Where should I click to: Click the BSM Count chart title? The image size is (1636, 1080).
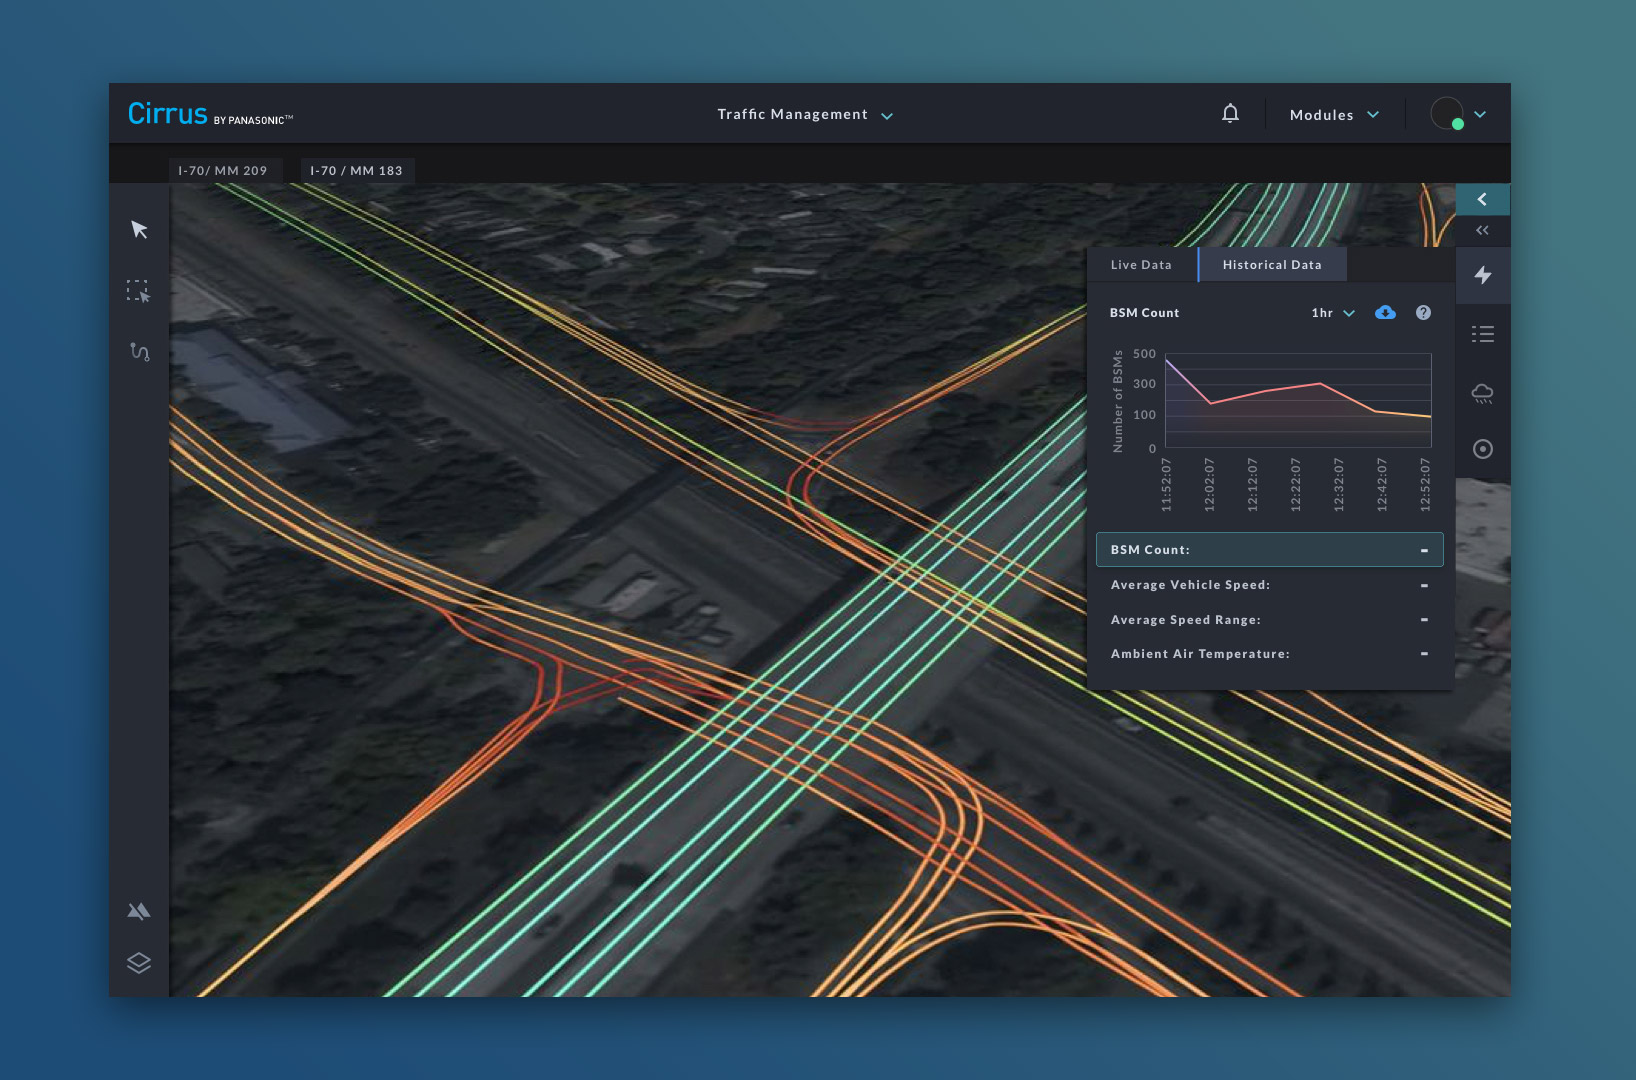click(1144, 313)
